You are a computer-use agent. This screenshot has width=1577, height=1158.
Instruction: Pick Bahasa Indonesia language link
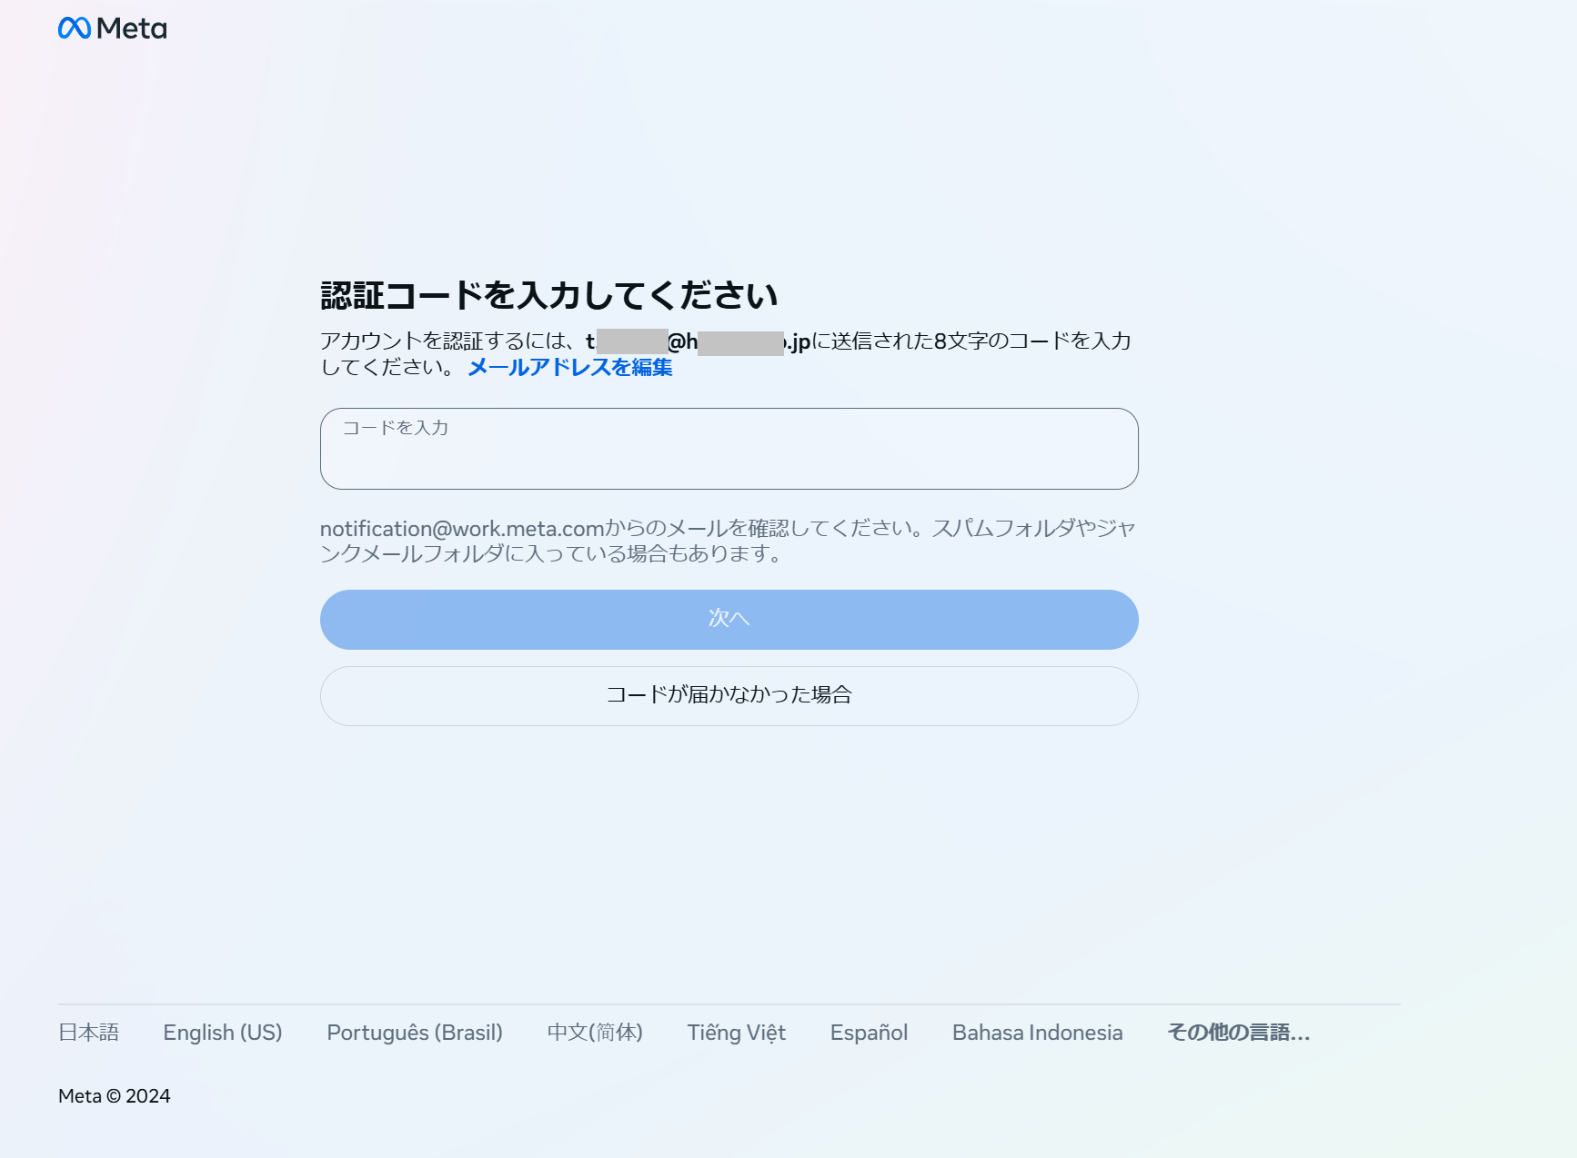(x=1037, y=1032)
